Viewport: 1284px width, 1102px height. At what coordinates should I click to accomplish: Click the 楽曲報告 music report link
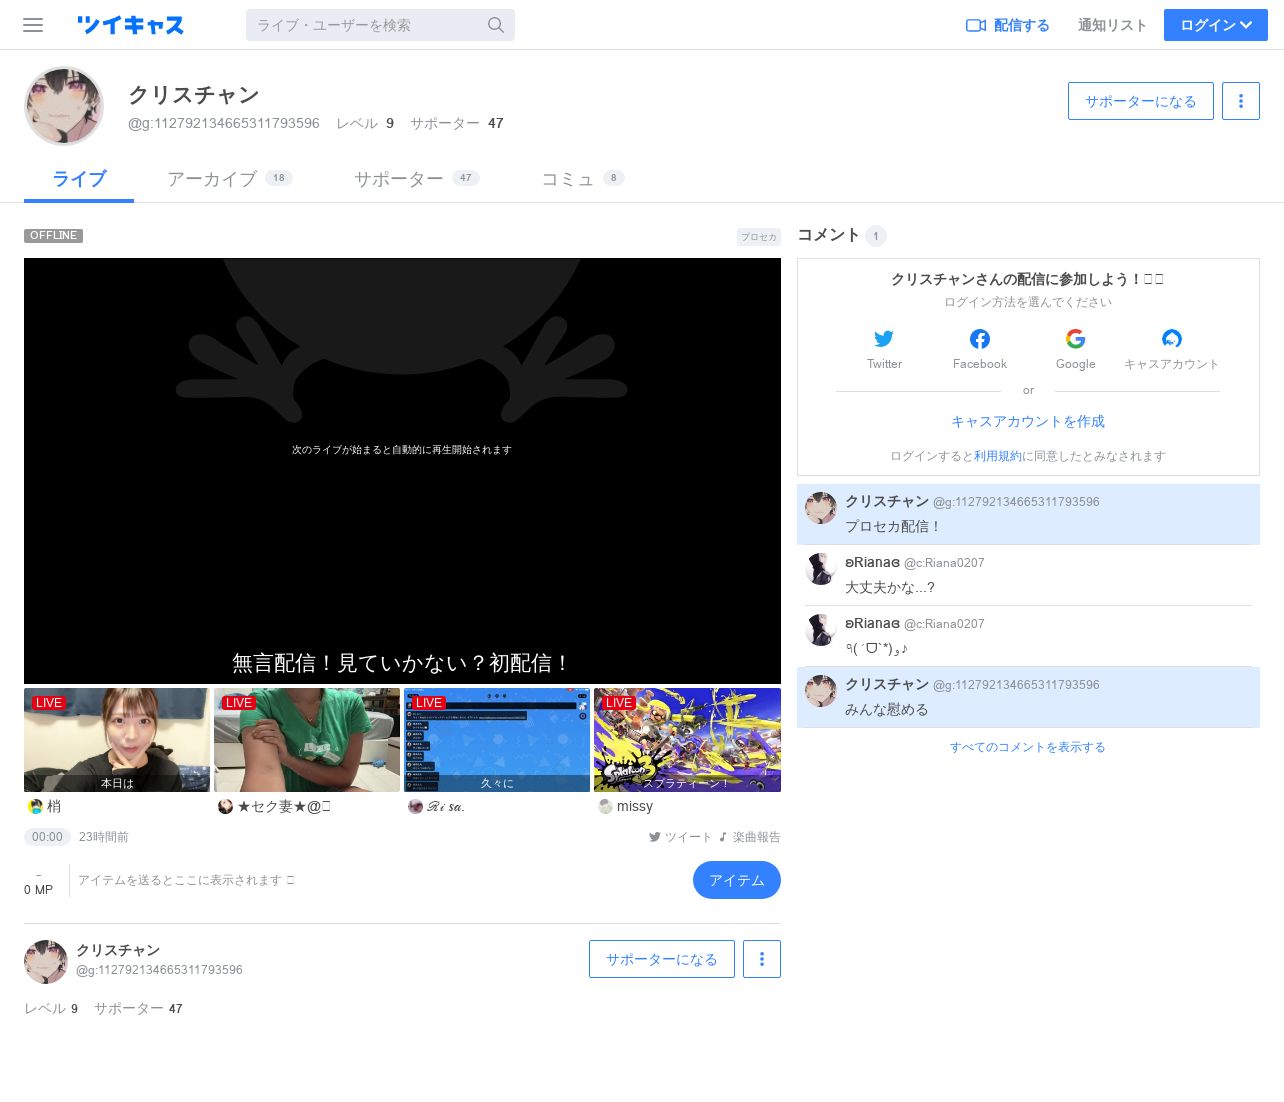(749, 837)
